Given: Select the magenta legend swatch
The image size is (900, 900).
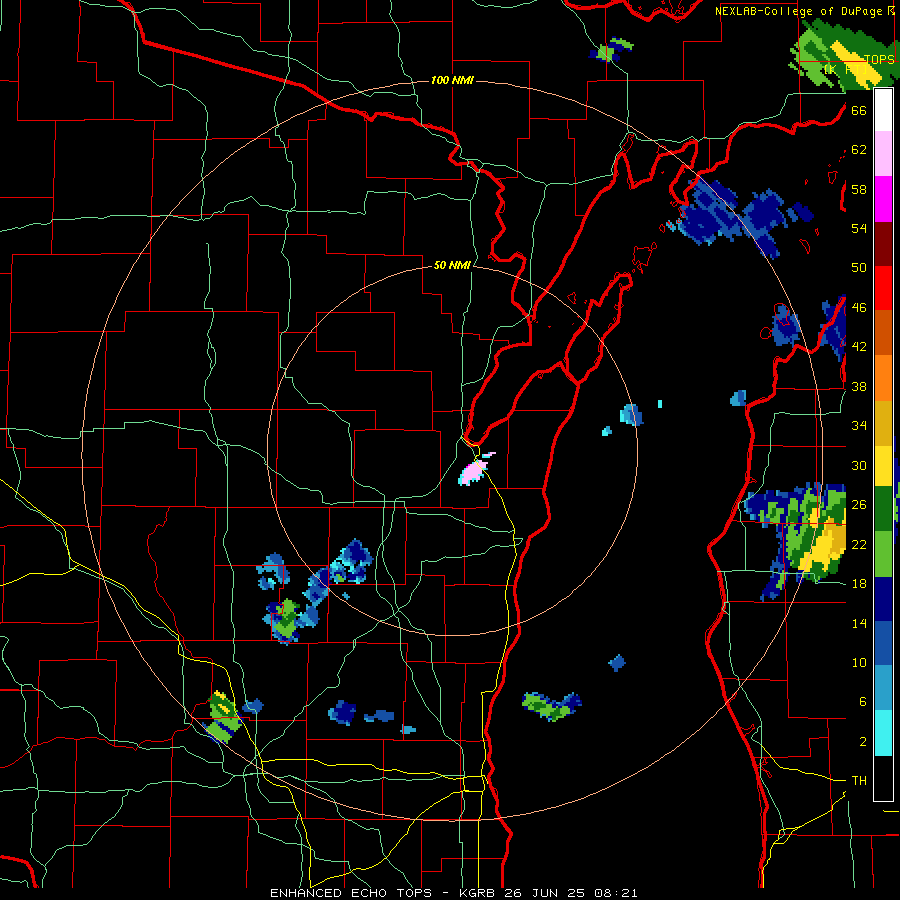Looking at the screenshot, I should pos(883,199).
